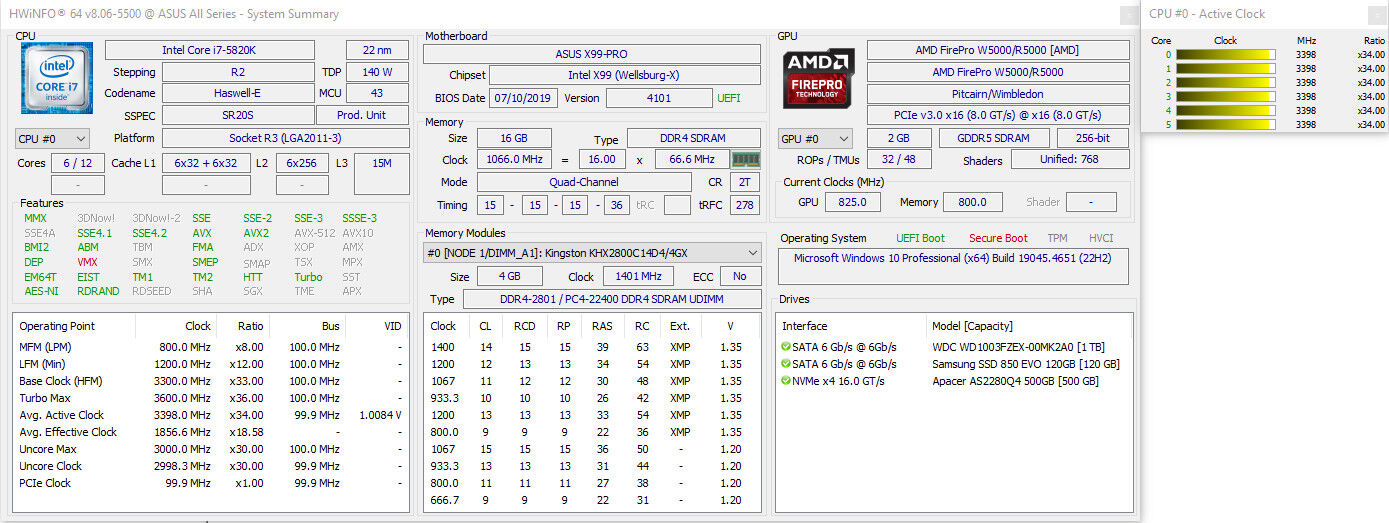Click the 666.7 clock timing row

tap(591, 500)
